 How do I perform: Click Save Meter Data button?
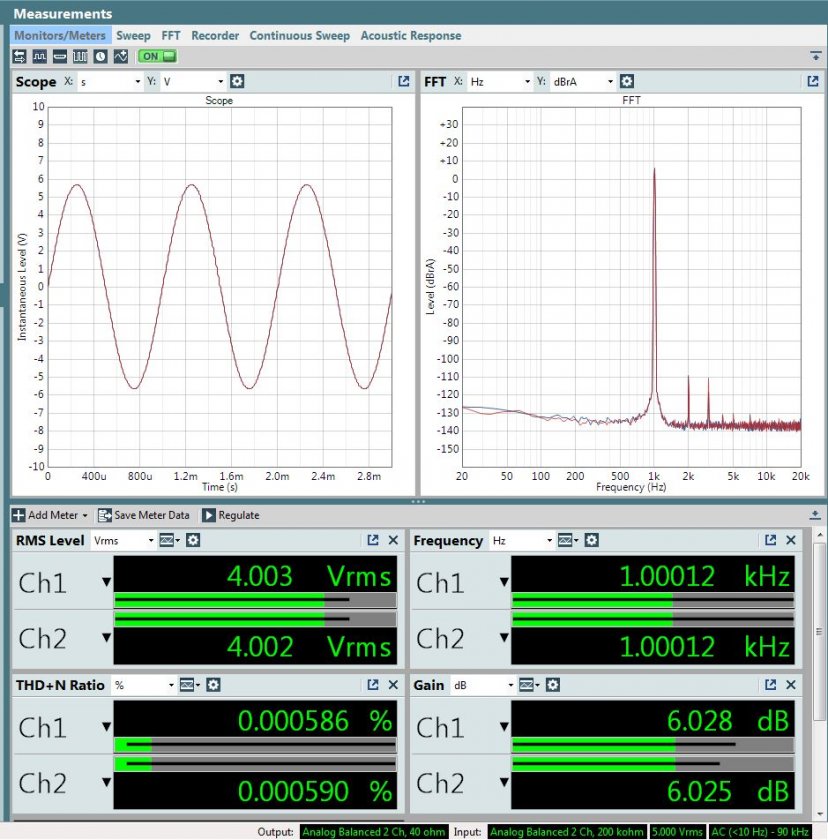point(144,515)
